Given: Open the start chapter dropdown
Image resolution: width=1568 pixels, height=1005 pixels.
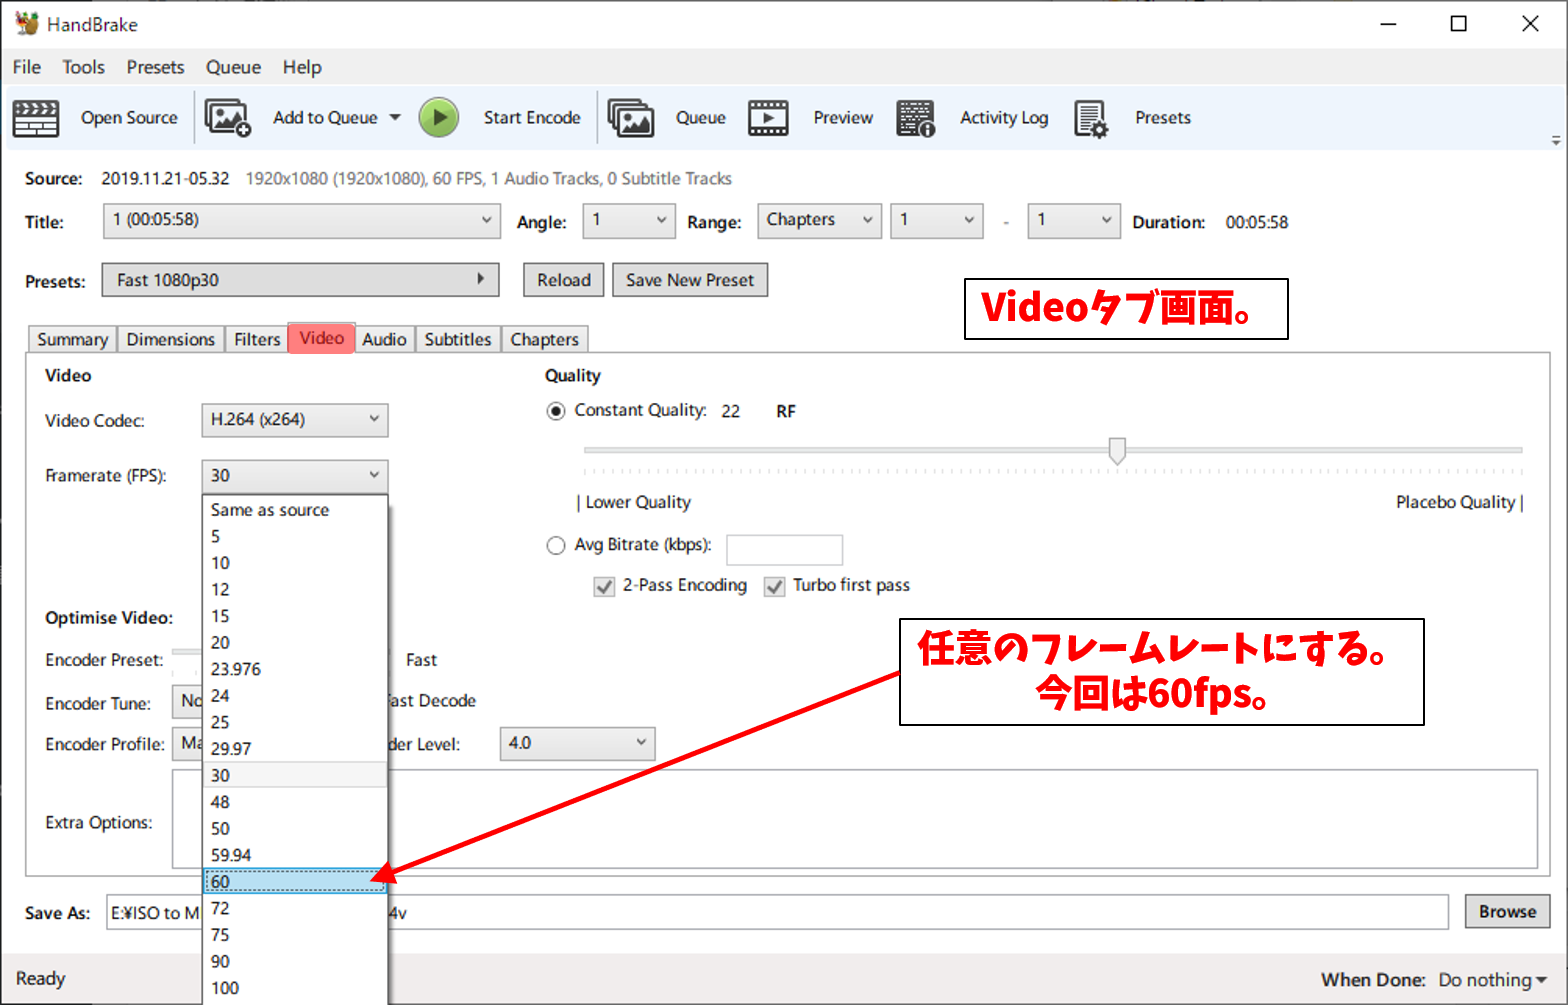Looking at the screenshot, I should click(x=936, y=221).
